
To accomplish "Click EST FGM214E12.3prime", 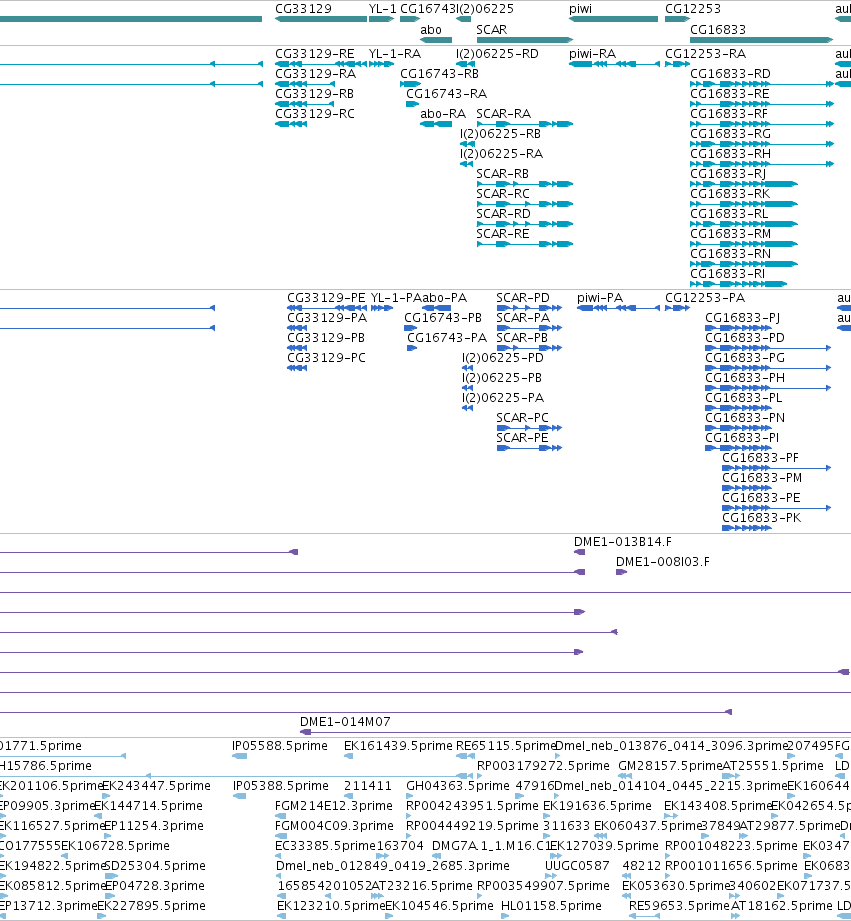I will 334,806.
